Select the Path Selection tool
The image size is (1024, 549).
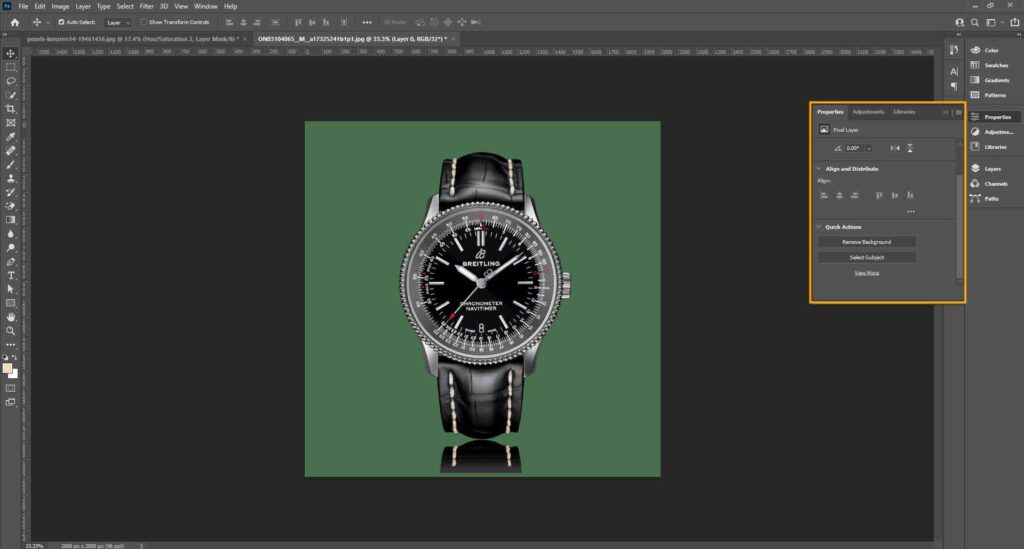(x=10, y=289)
